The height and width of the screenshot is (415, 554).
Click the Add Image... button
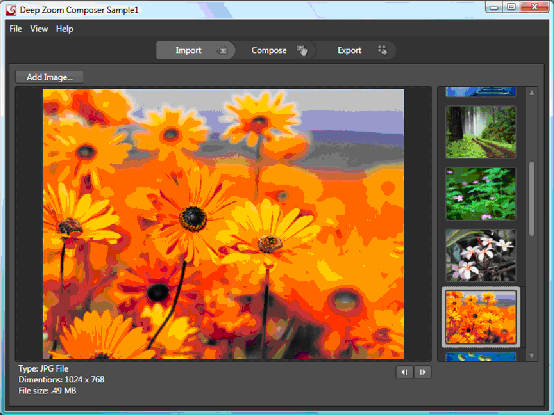click(x=49, y=77)
